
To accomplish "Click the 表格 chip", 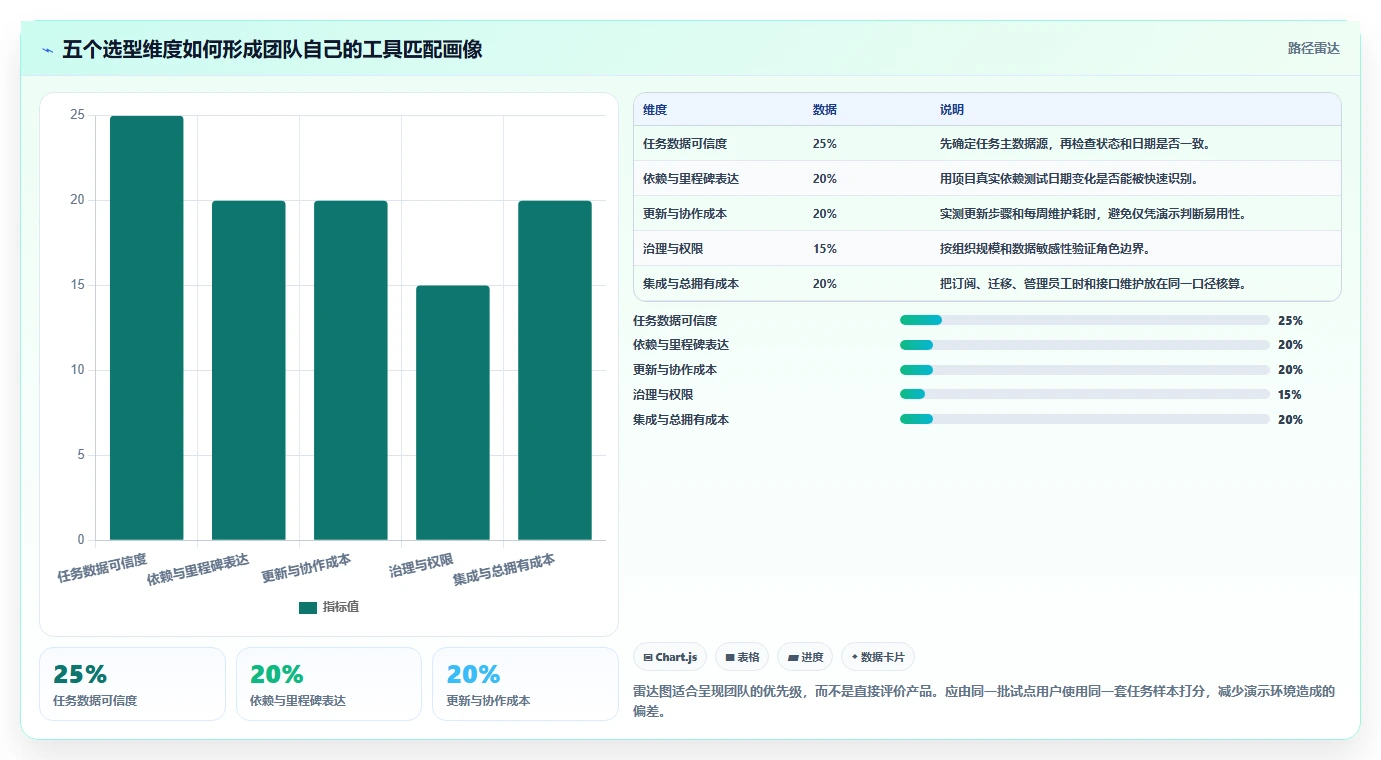I will [x=742, y=657].
